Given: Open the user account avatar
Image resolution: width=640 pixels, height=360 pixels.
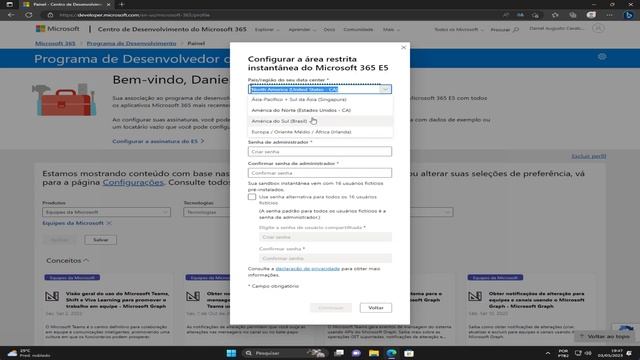Looking at the screenshot, I should coord(598,29).
